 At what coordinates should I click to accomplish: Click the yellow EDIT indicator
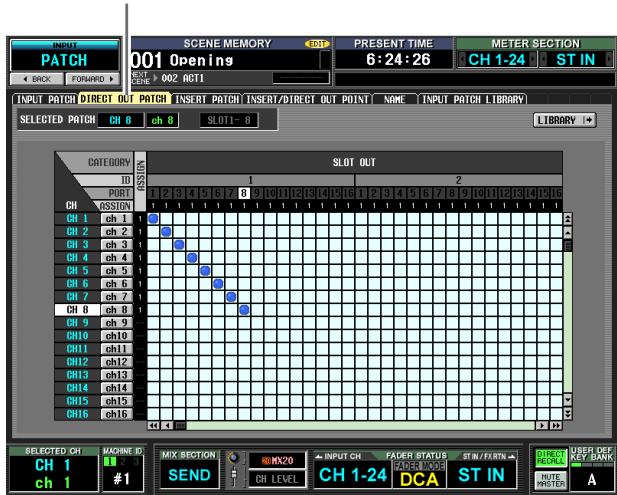pyautogui.click(x=317, y=44)
